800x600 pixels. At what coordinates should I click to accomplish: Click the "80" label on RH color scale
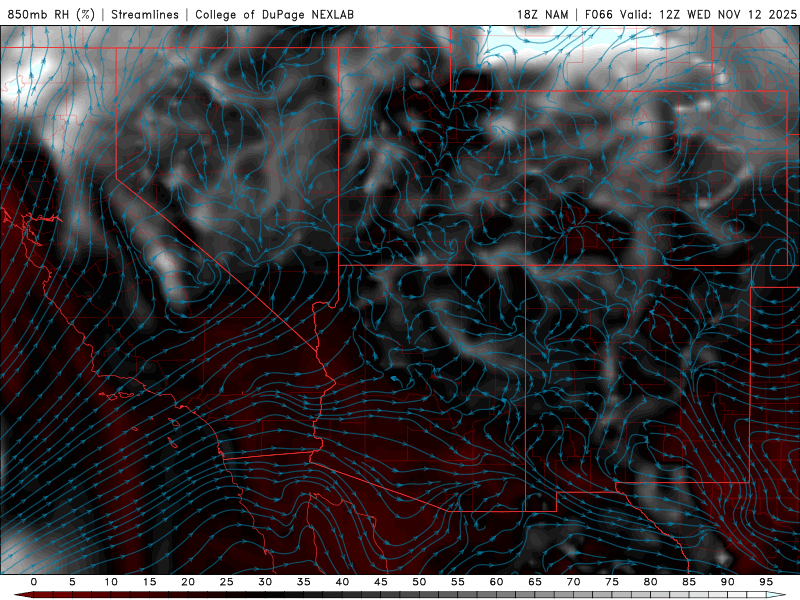click(x=650, y=582)
